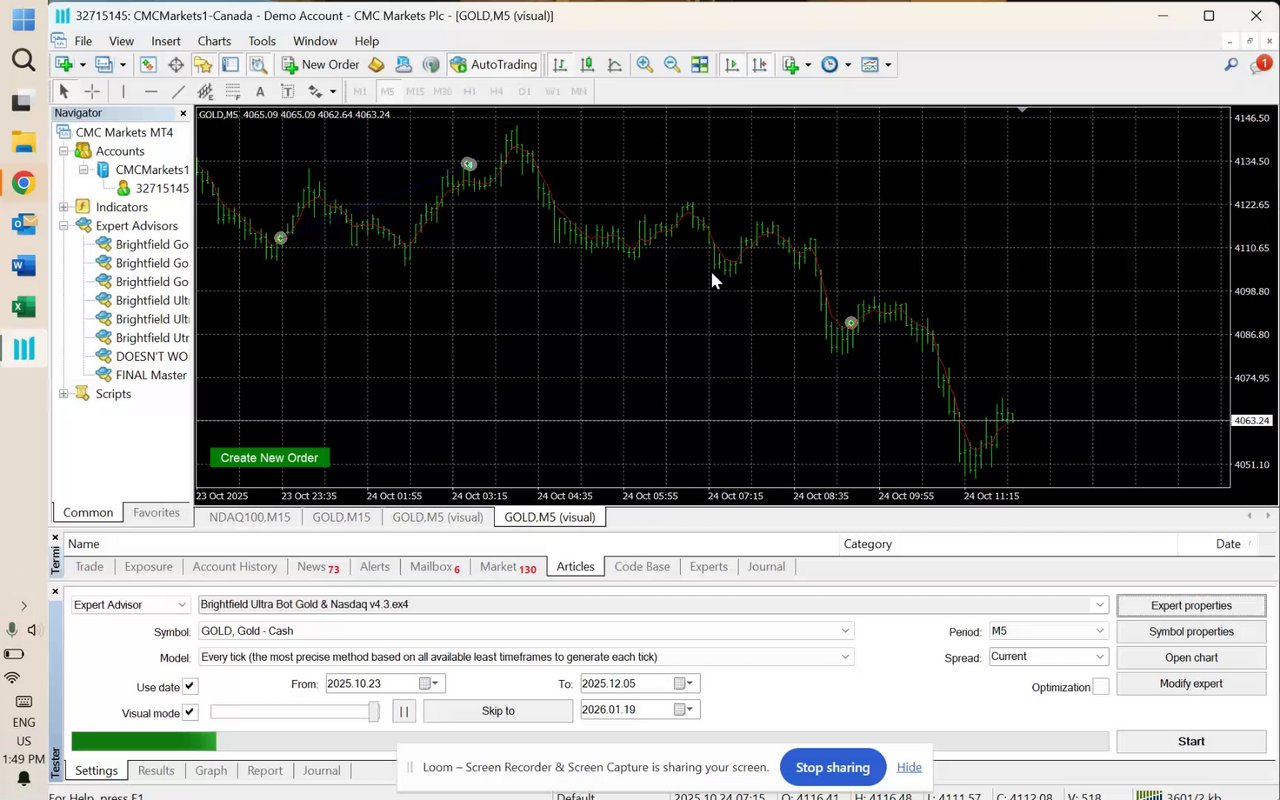This screenshot has width=1280, height=800.
Task: Switch to the NDAQ100,M15 chart tab
Action: [x=250, y=517]
